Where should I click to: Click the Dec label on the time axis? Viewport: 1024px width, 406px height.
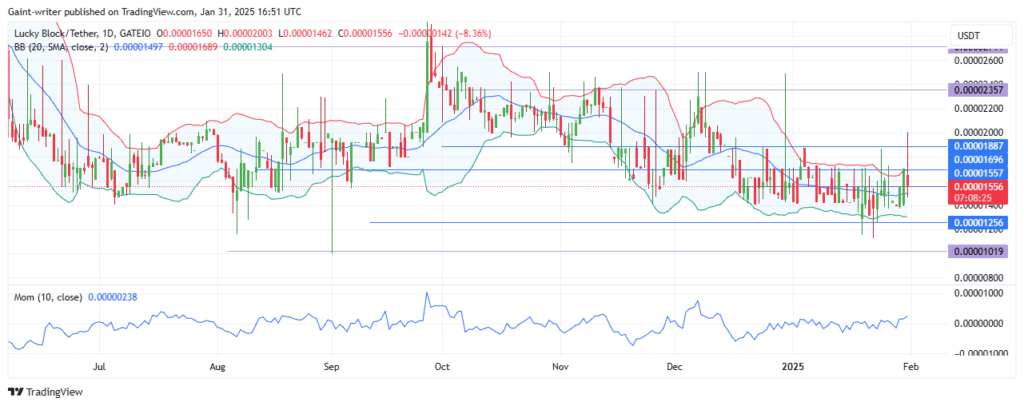(673, 367)
